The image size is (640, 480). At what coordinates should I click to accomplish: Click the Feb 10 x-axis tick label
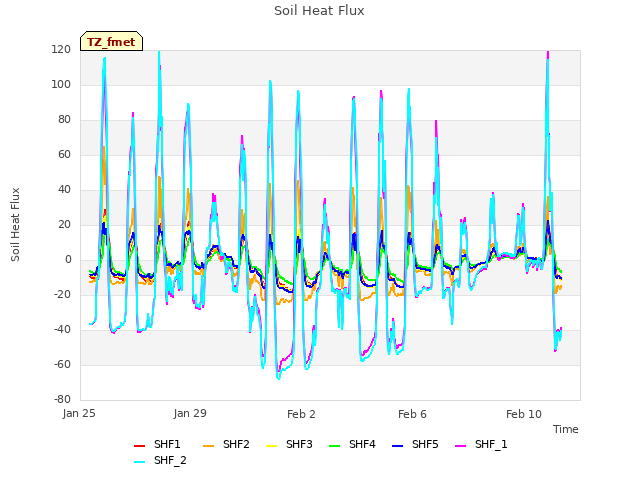[x=524, y=415]
